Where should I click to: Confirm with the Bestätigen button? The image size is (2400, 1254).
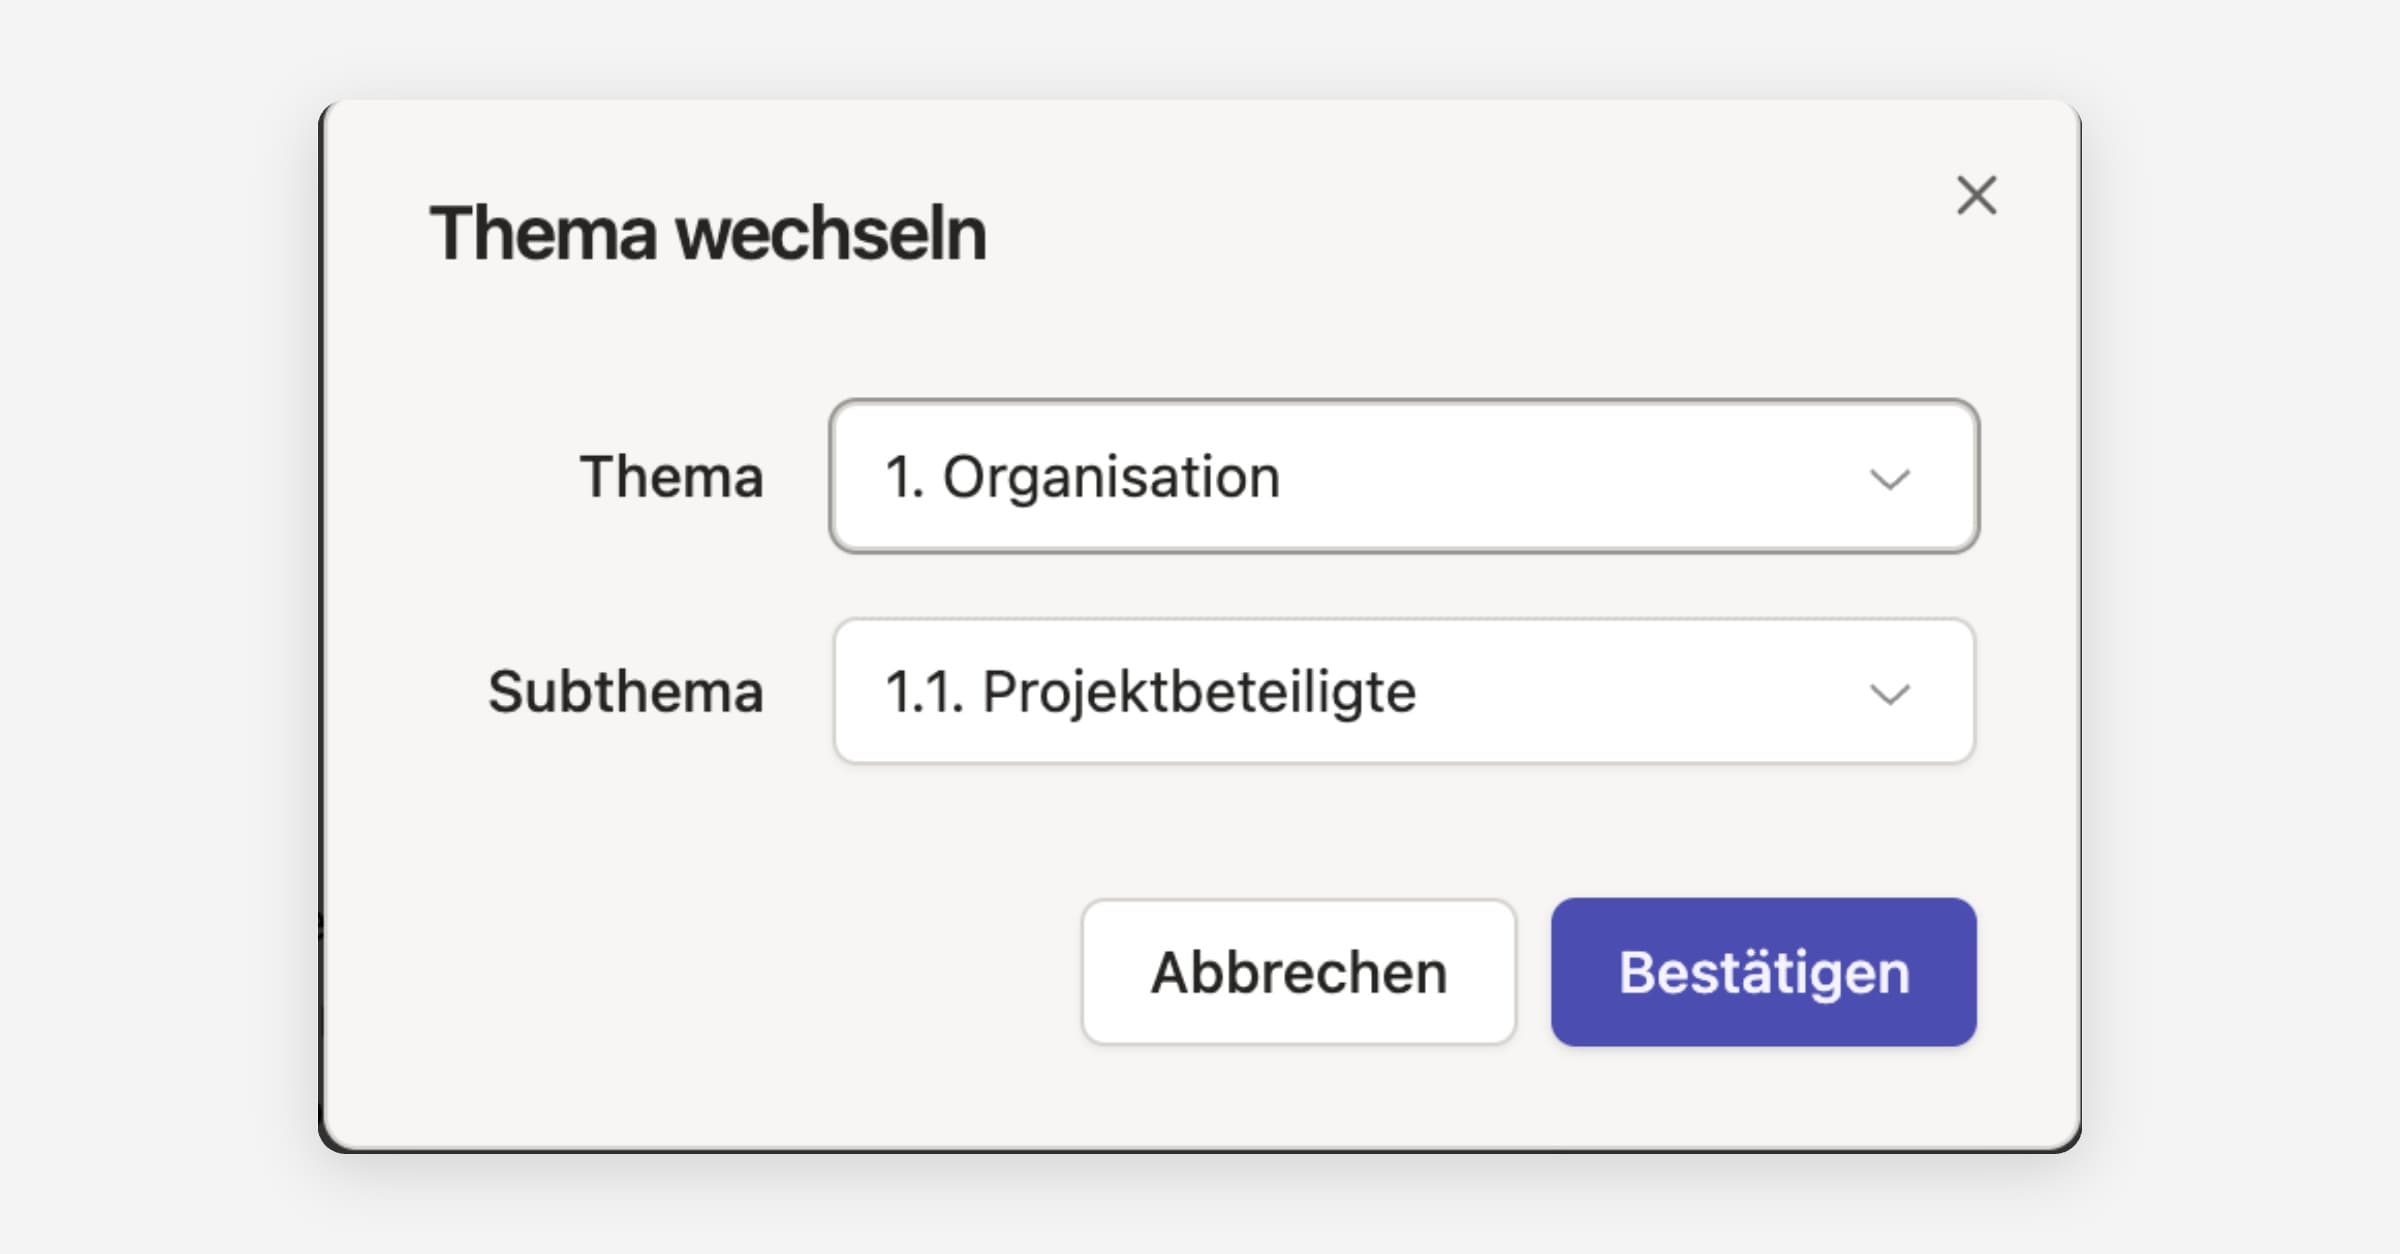pyautogui.click(x=1763, y=972)
